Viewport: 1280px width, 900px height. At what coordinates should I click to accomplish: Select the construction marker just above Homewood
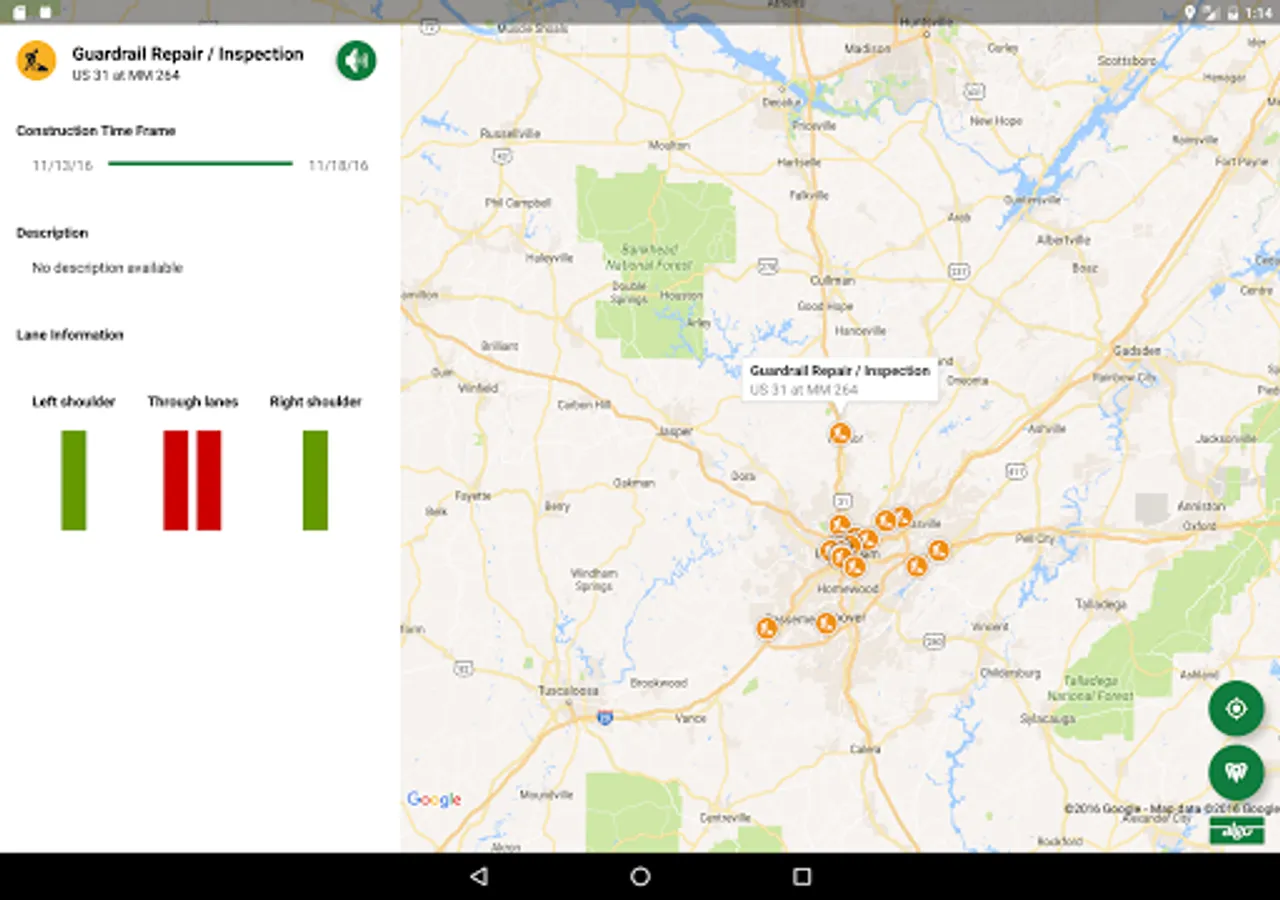pyautogui.click(x=854, y=567)
